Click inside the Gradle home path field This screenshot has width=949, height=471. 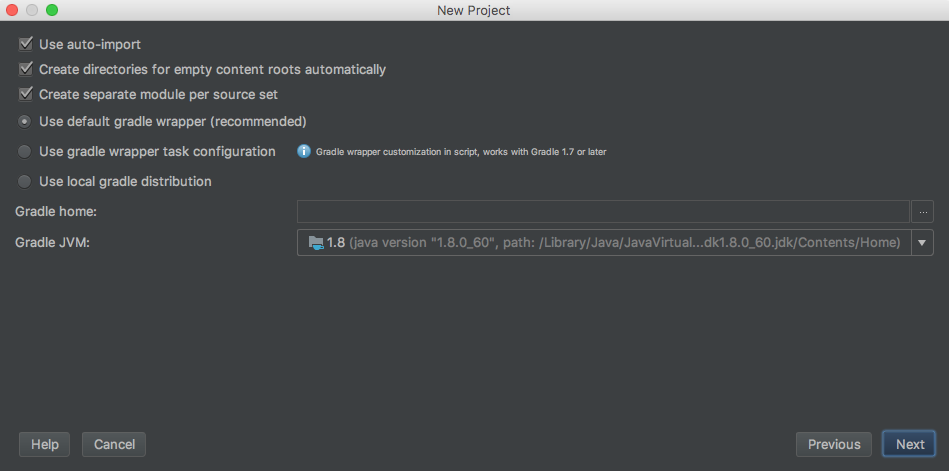pos(603,211)
